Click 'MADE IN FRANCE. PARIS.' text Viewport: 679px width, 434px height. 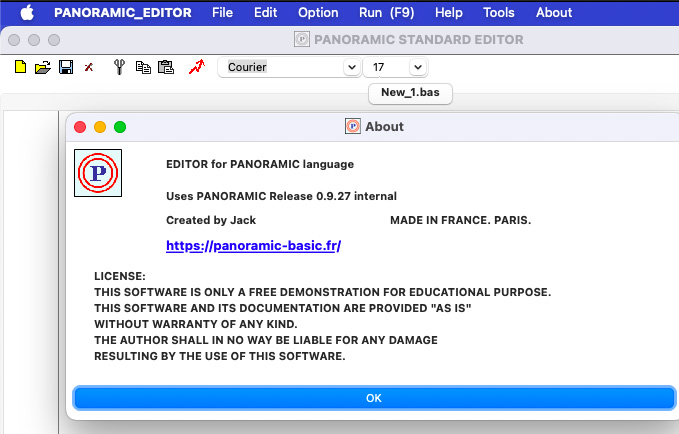(460, 220)
